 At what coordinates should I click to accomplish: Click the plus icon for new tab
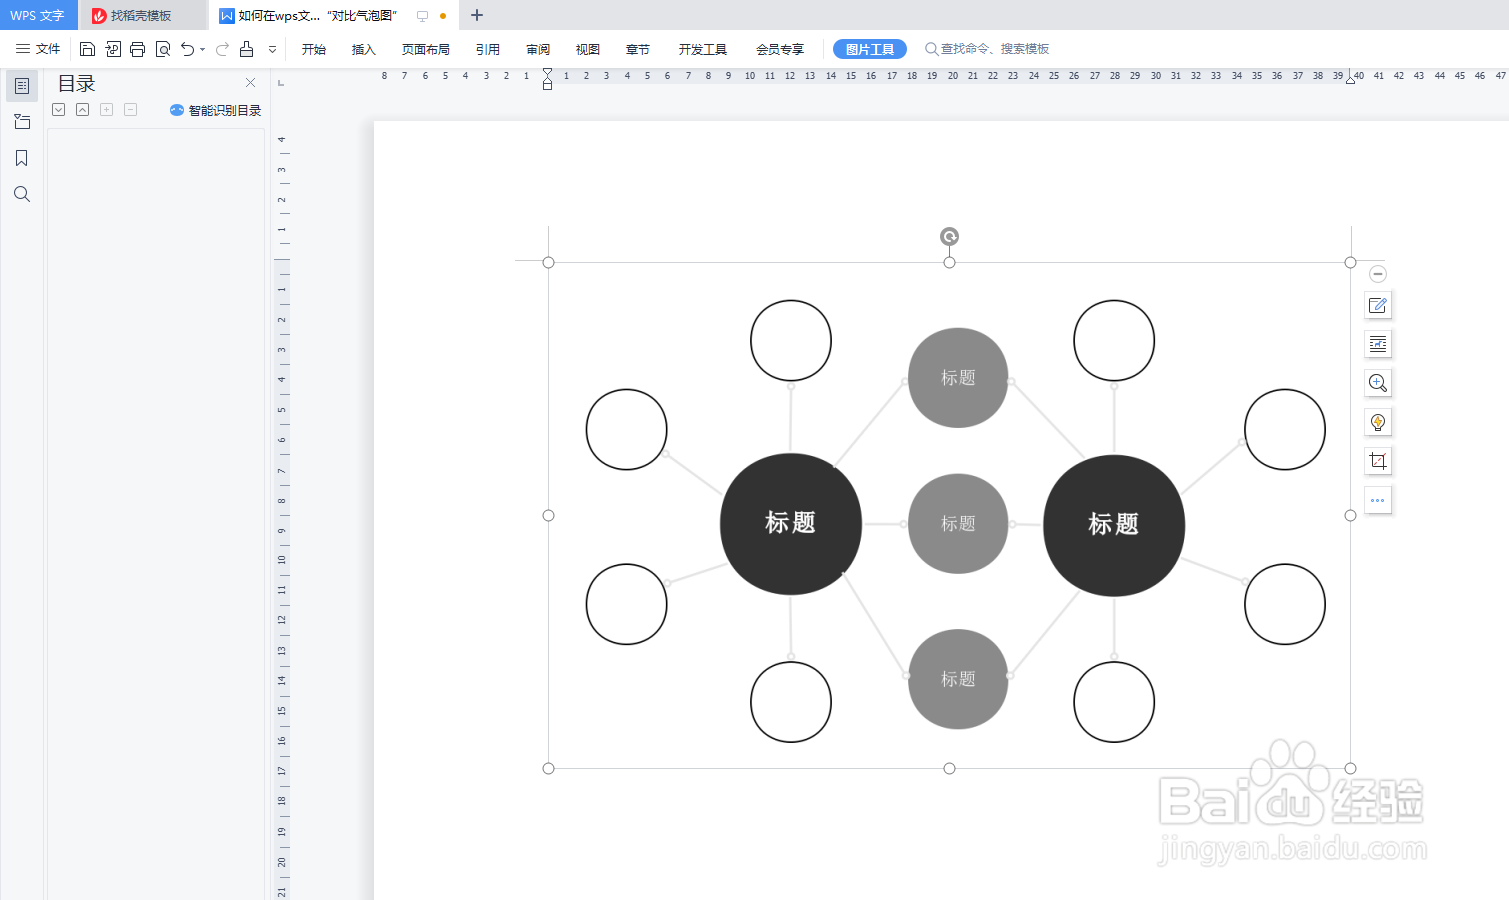coord(477,15)
